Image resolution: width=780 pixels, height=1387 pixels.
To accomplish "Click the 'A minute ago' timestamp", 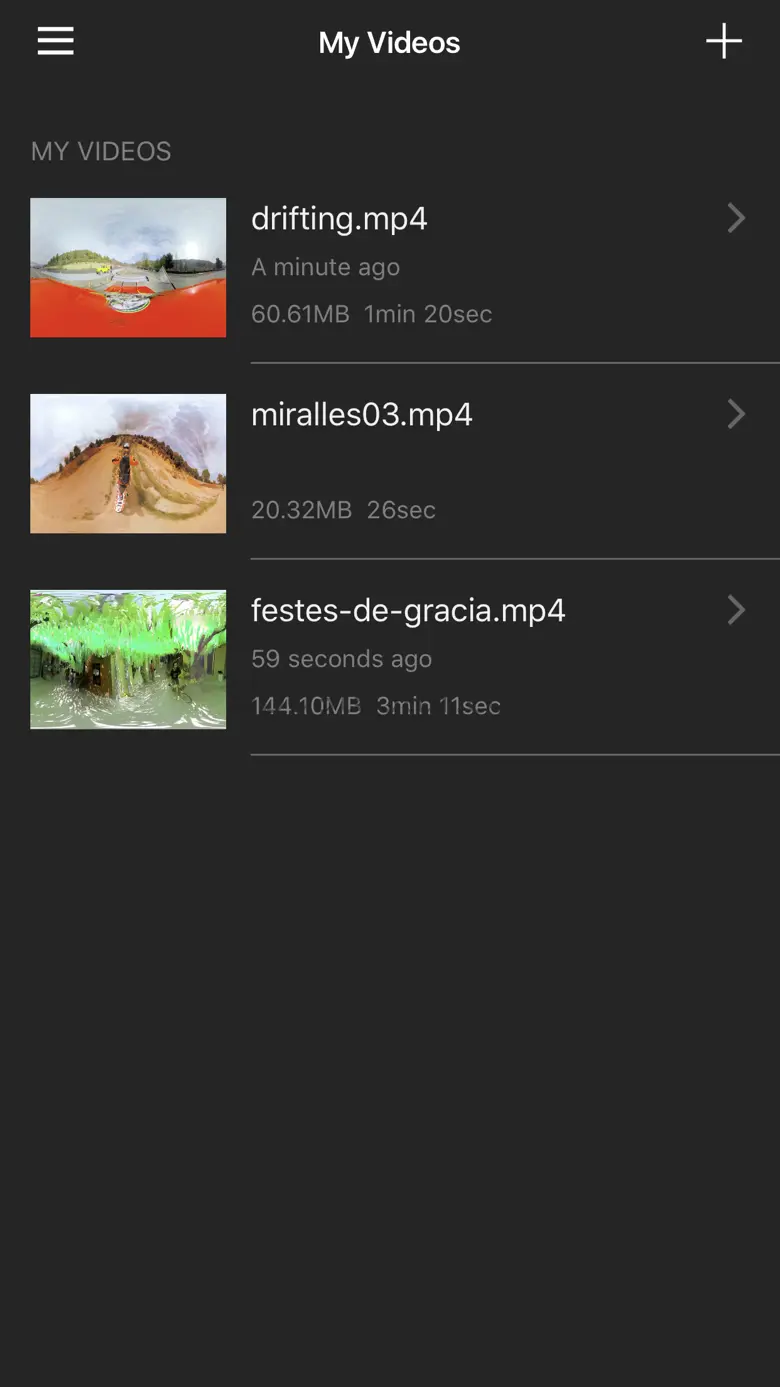I will [x=325, y=267].
